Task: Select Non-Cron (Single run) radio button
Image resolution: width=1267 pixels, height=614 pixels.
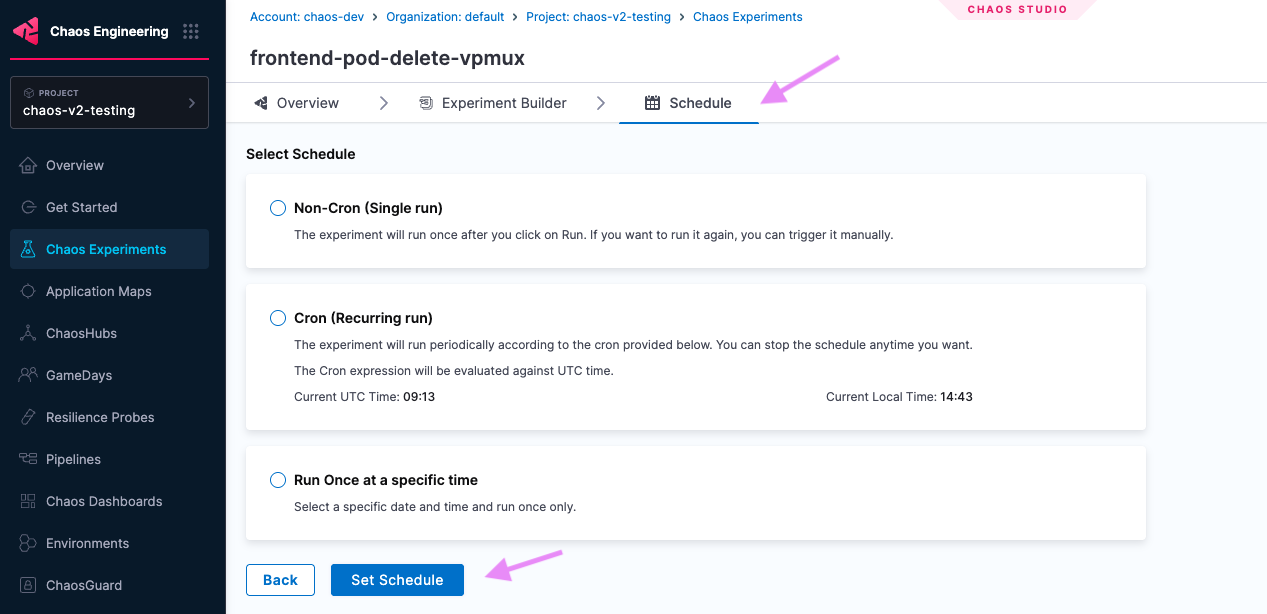Action: (x=278, y=208)
